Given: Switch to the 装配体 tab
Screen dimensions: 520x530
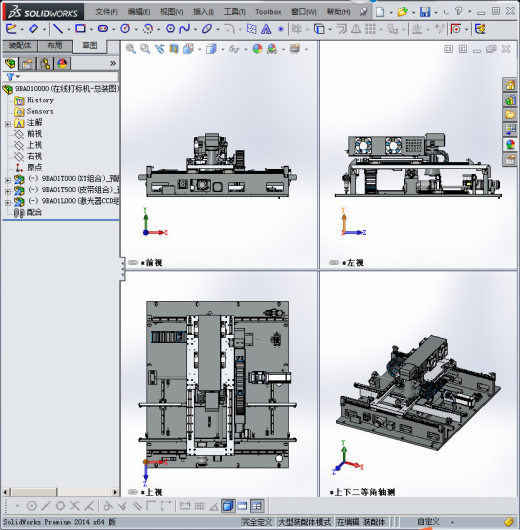Looking at the screenshot, I should point(20,45).
